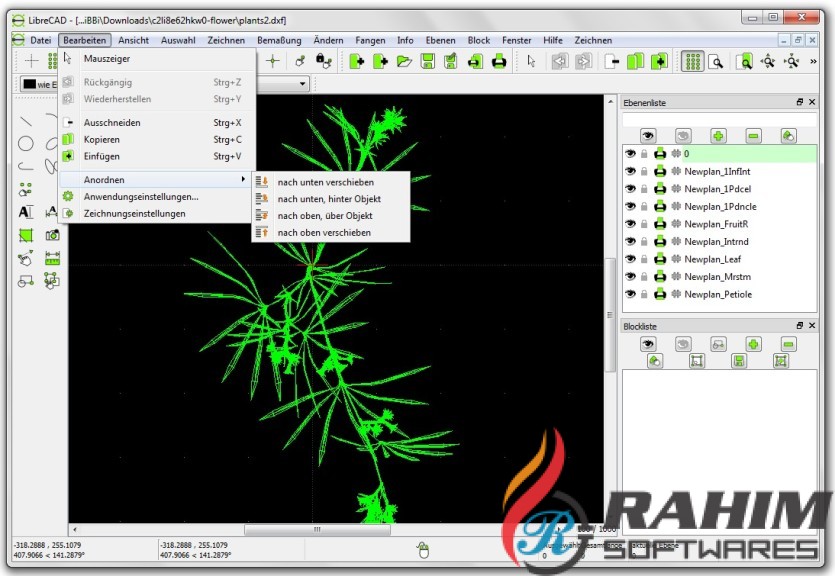The image size is (835, 576).
Task: Click the open file folder icon
Action: coord(404,61)
